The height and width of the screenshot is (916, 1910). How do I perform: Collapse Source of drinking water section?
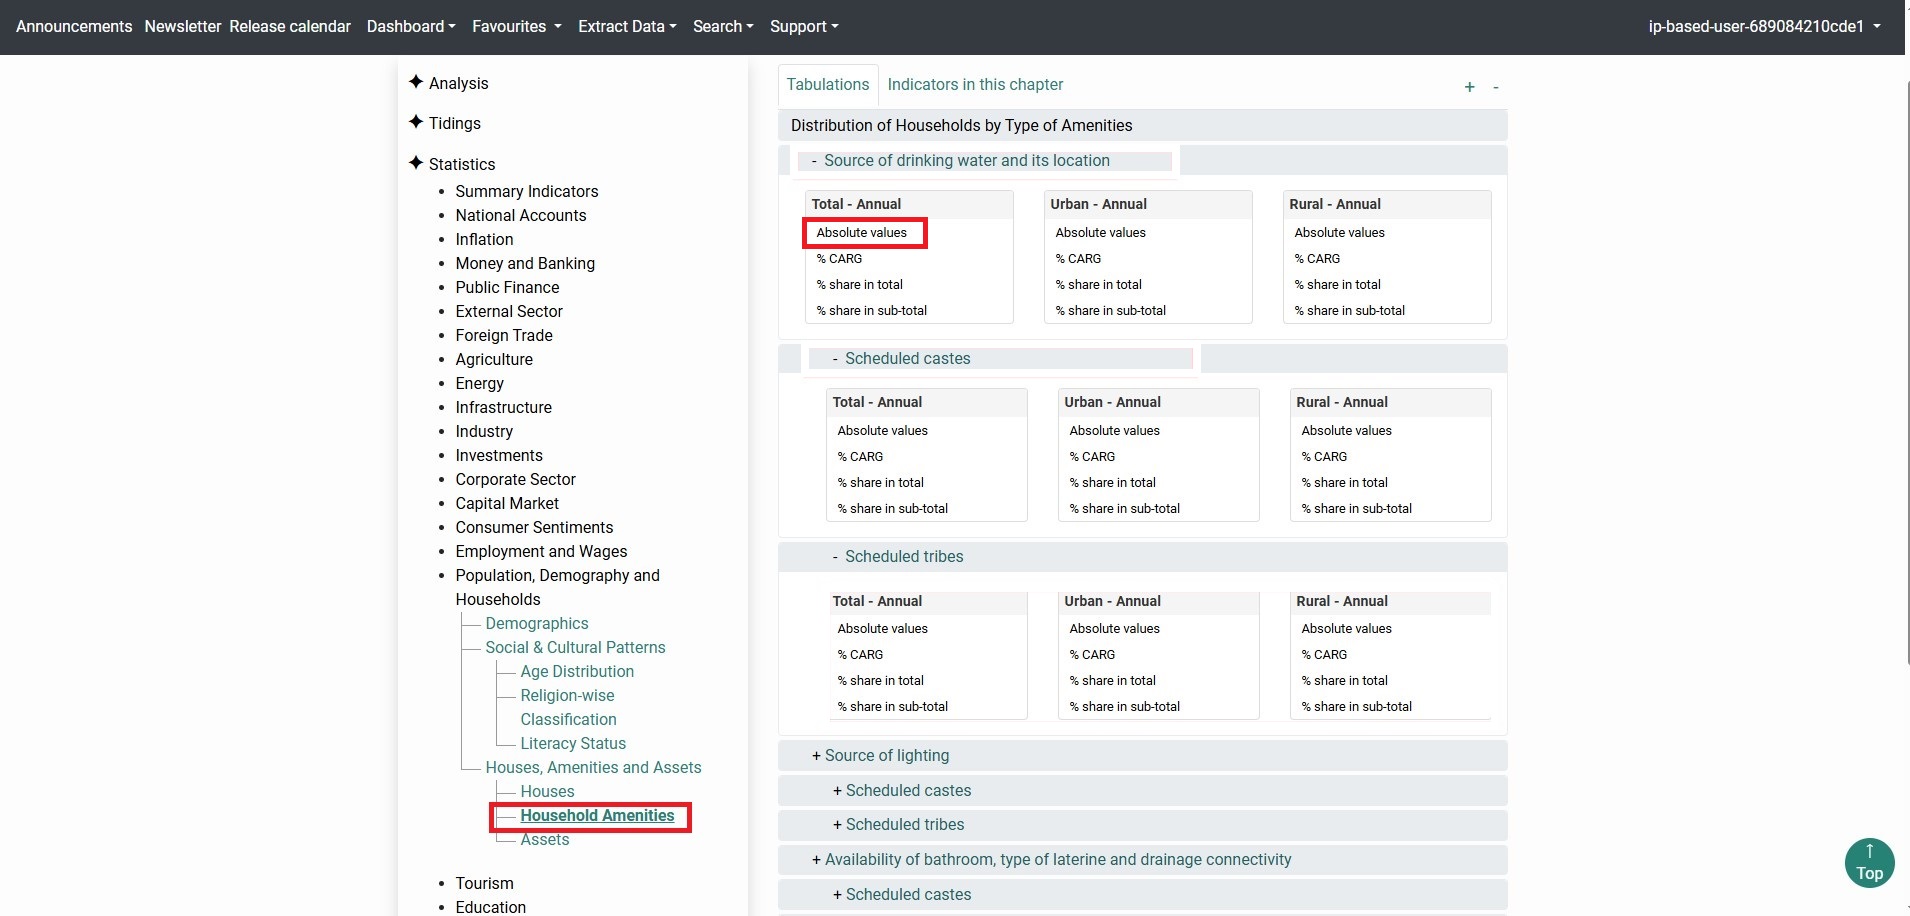click(x=960, y=161)
